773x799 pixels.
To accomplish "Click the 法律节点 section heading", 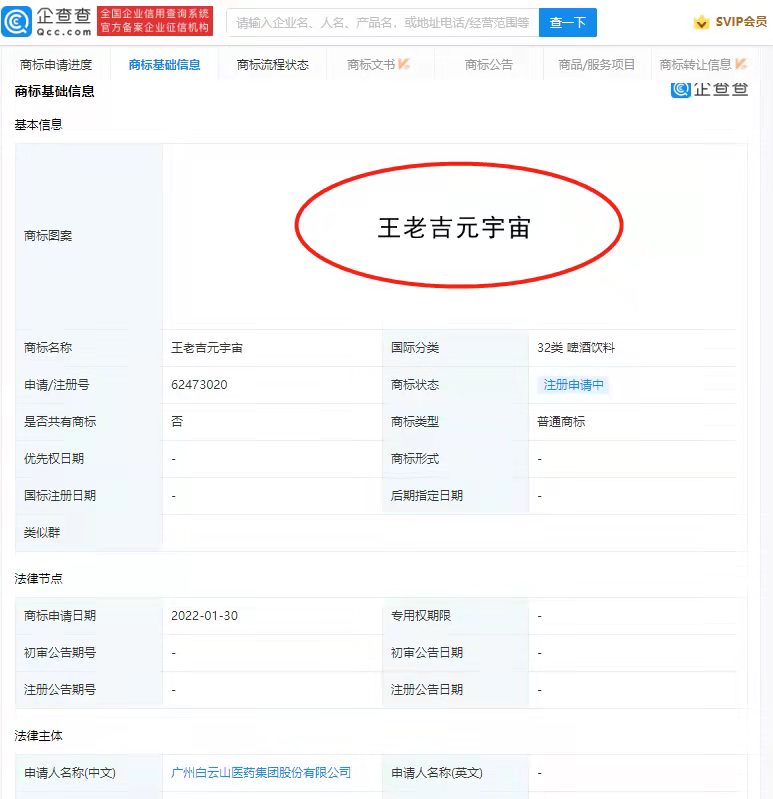I will pos(38,578).
